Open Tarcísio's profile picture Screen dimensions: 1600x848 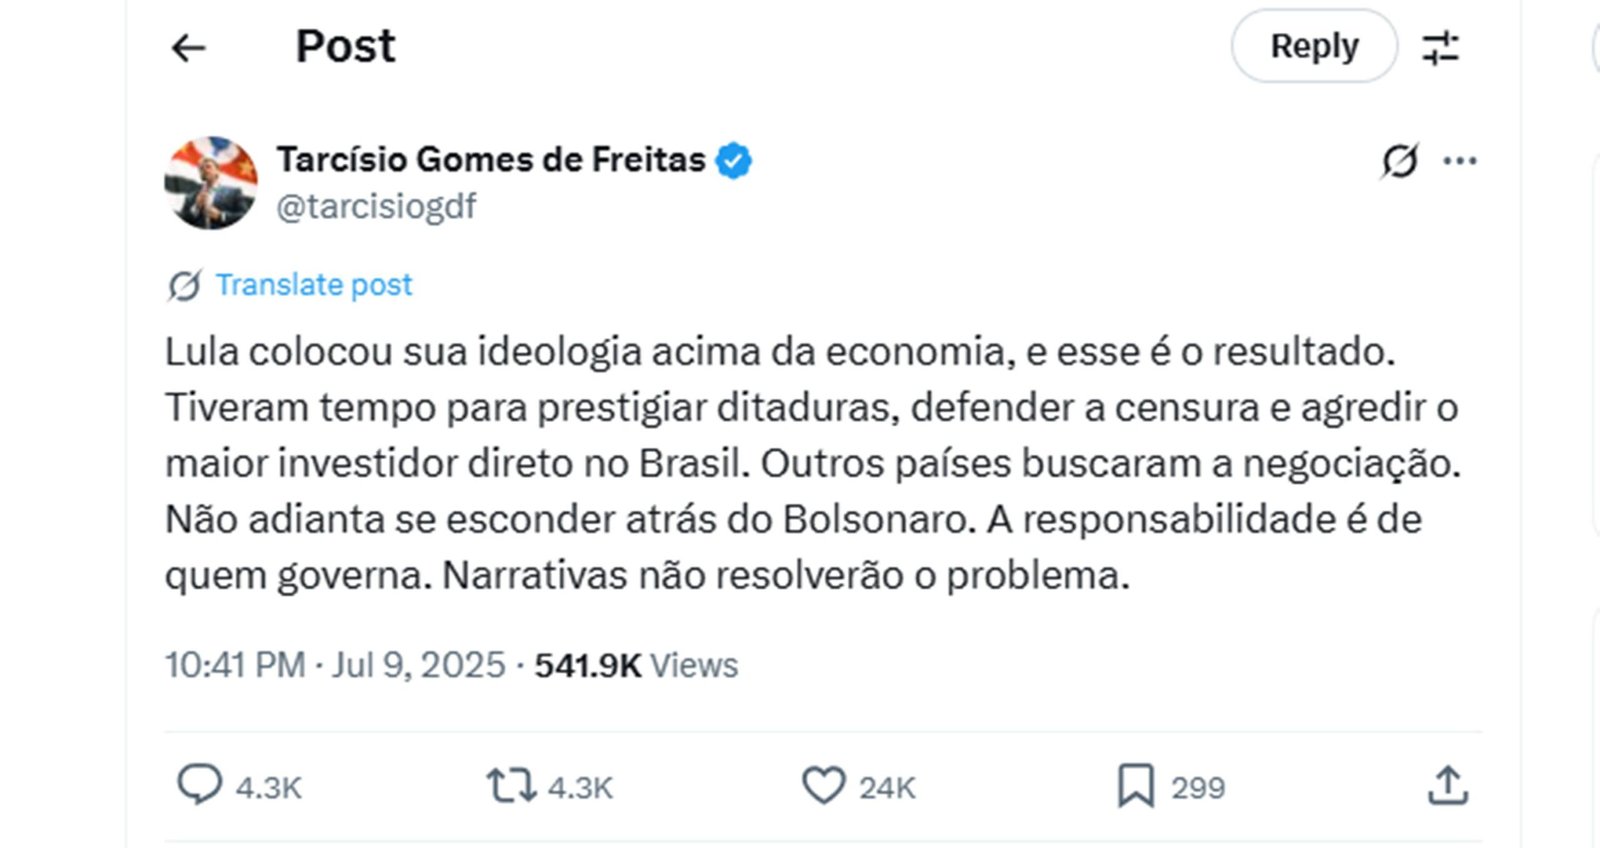click(x=211, y=183)
